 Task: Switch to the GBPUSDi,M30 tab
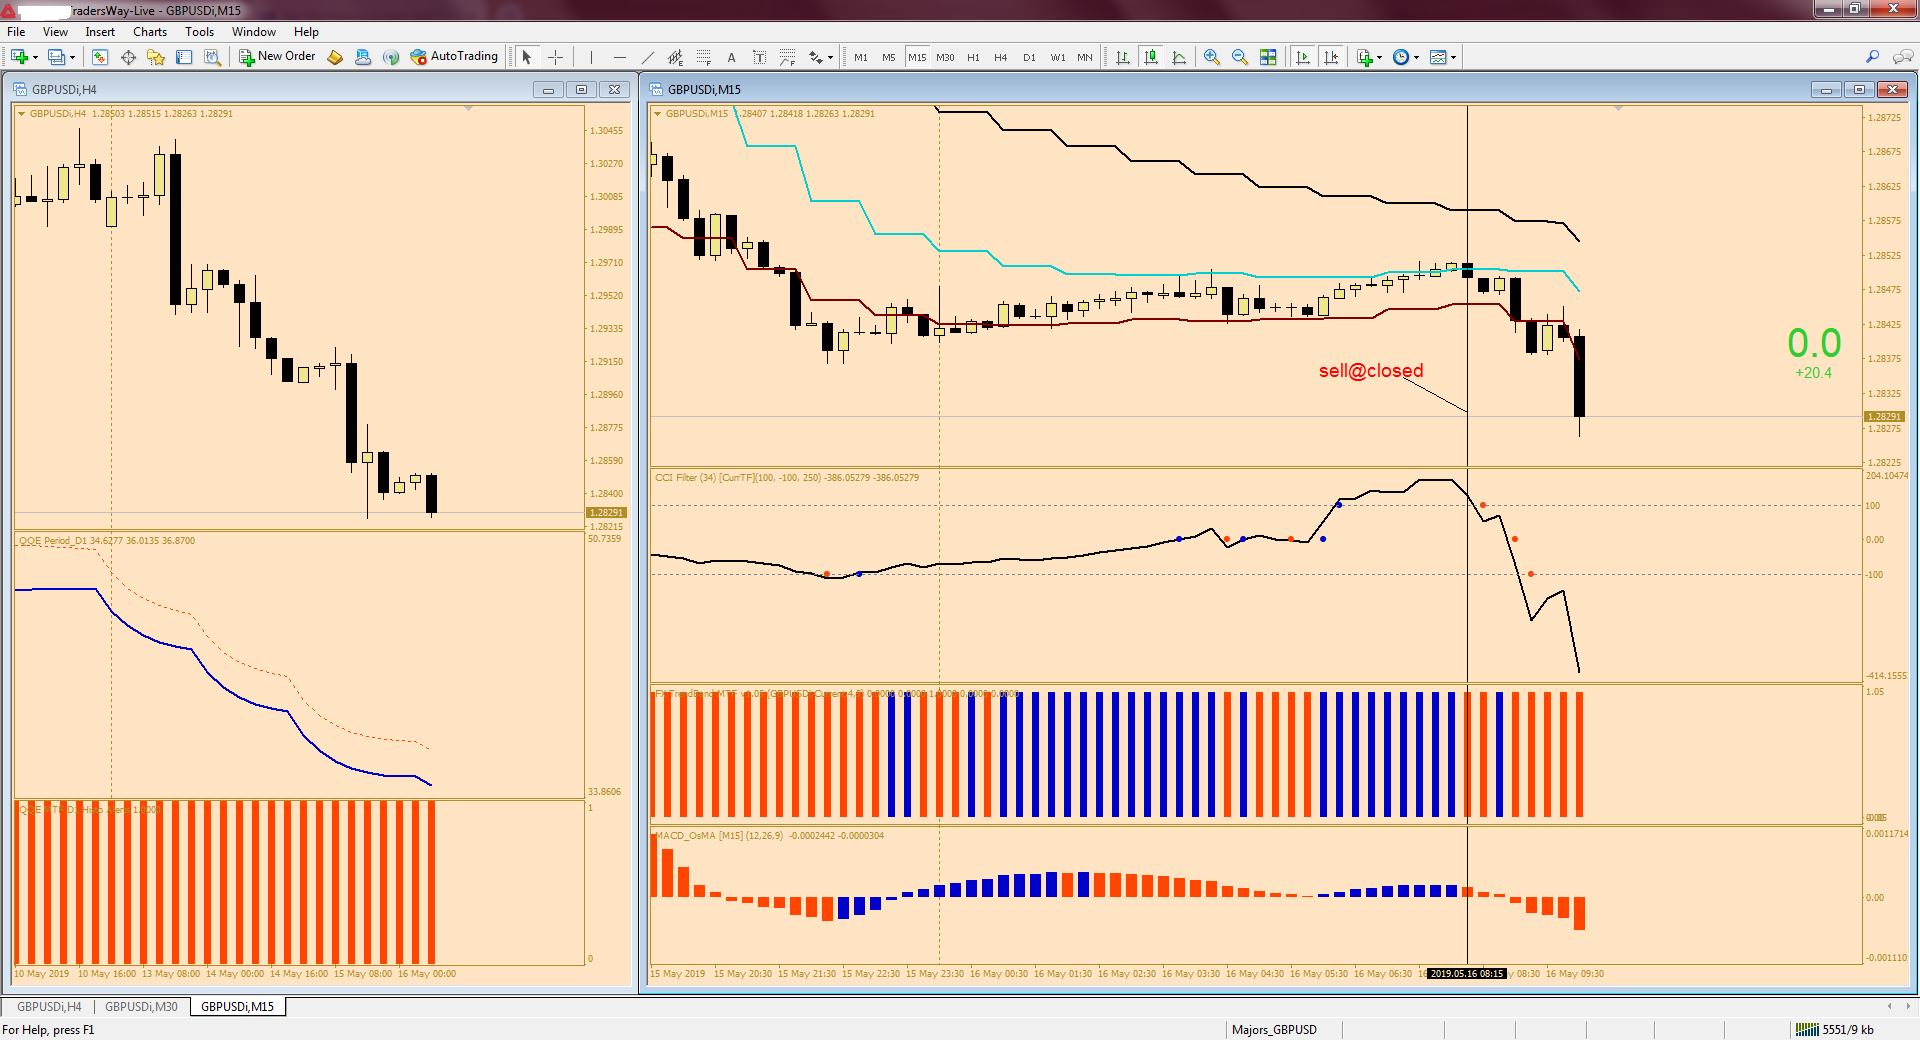tap(141, 1007)
